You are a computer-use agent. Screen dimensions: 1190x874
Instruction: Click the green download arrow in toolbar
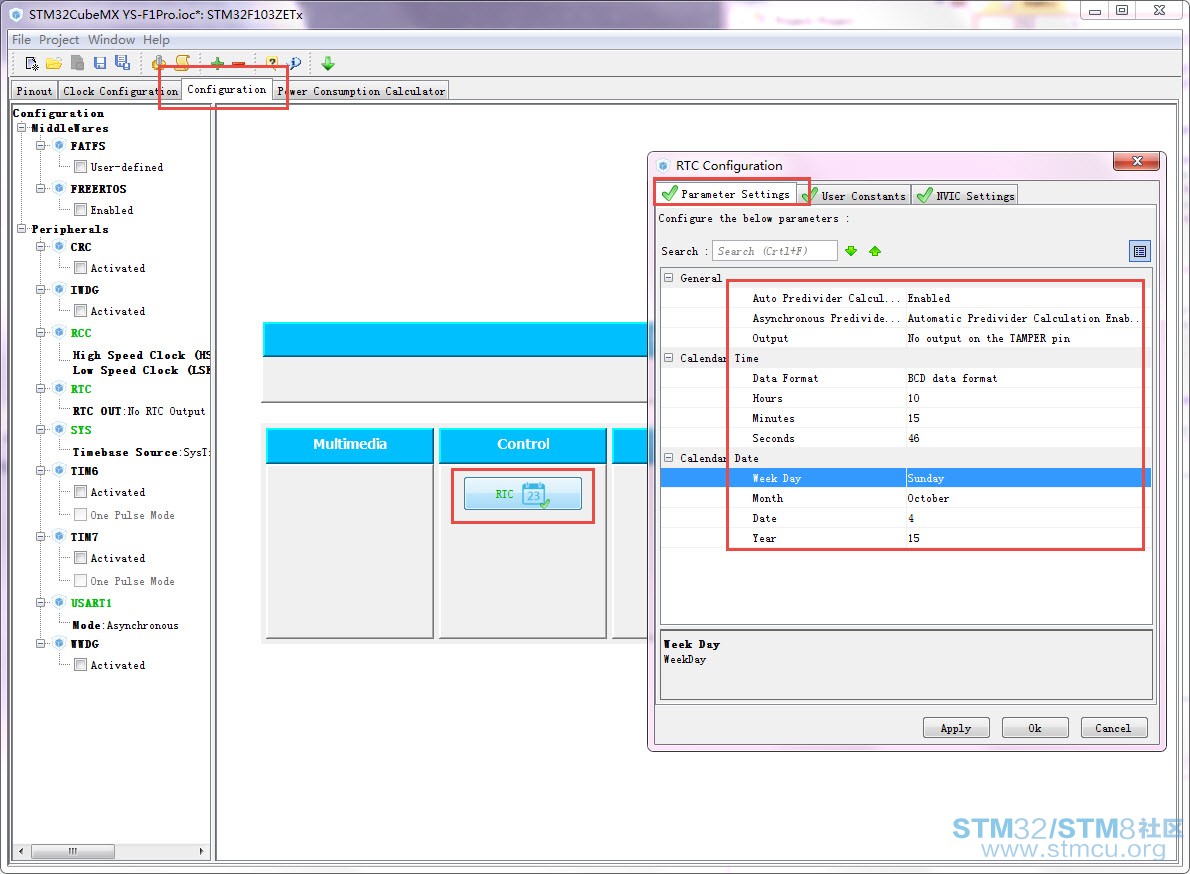point(328,64)
